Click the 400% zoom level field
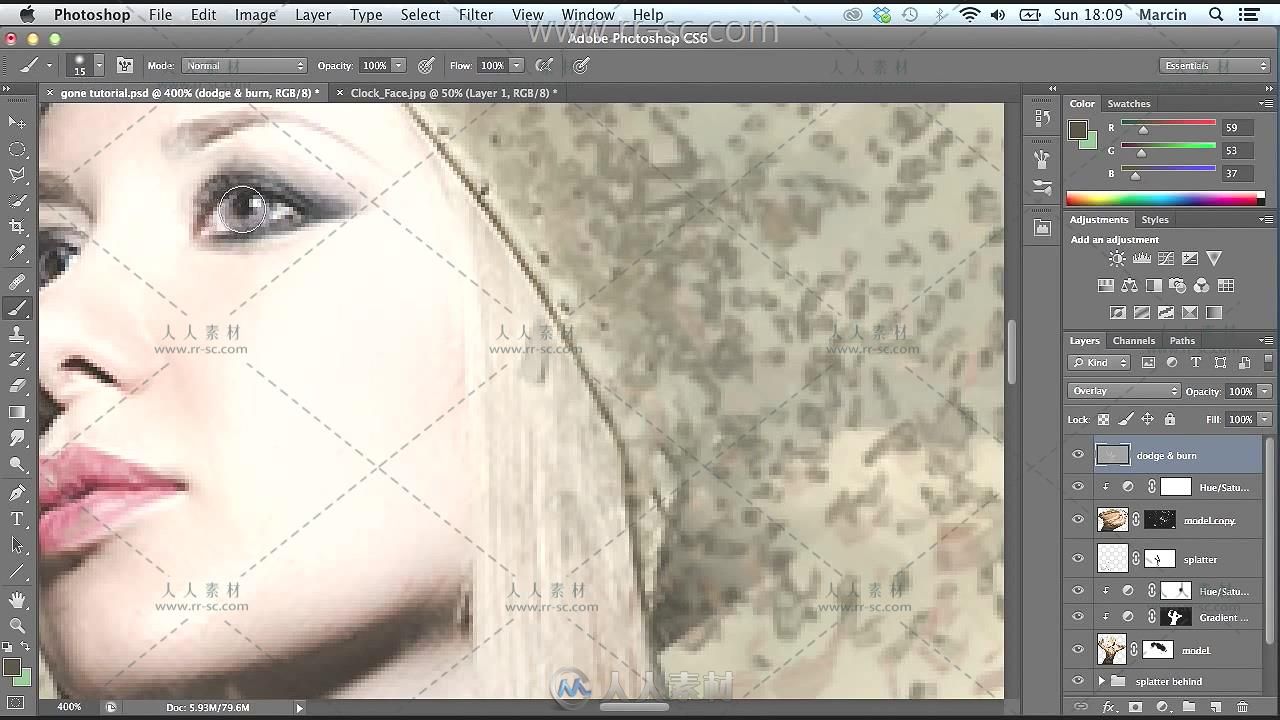Screen dimensions: 1280x720 pos(69,707)
